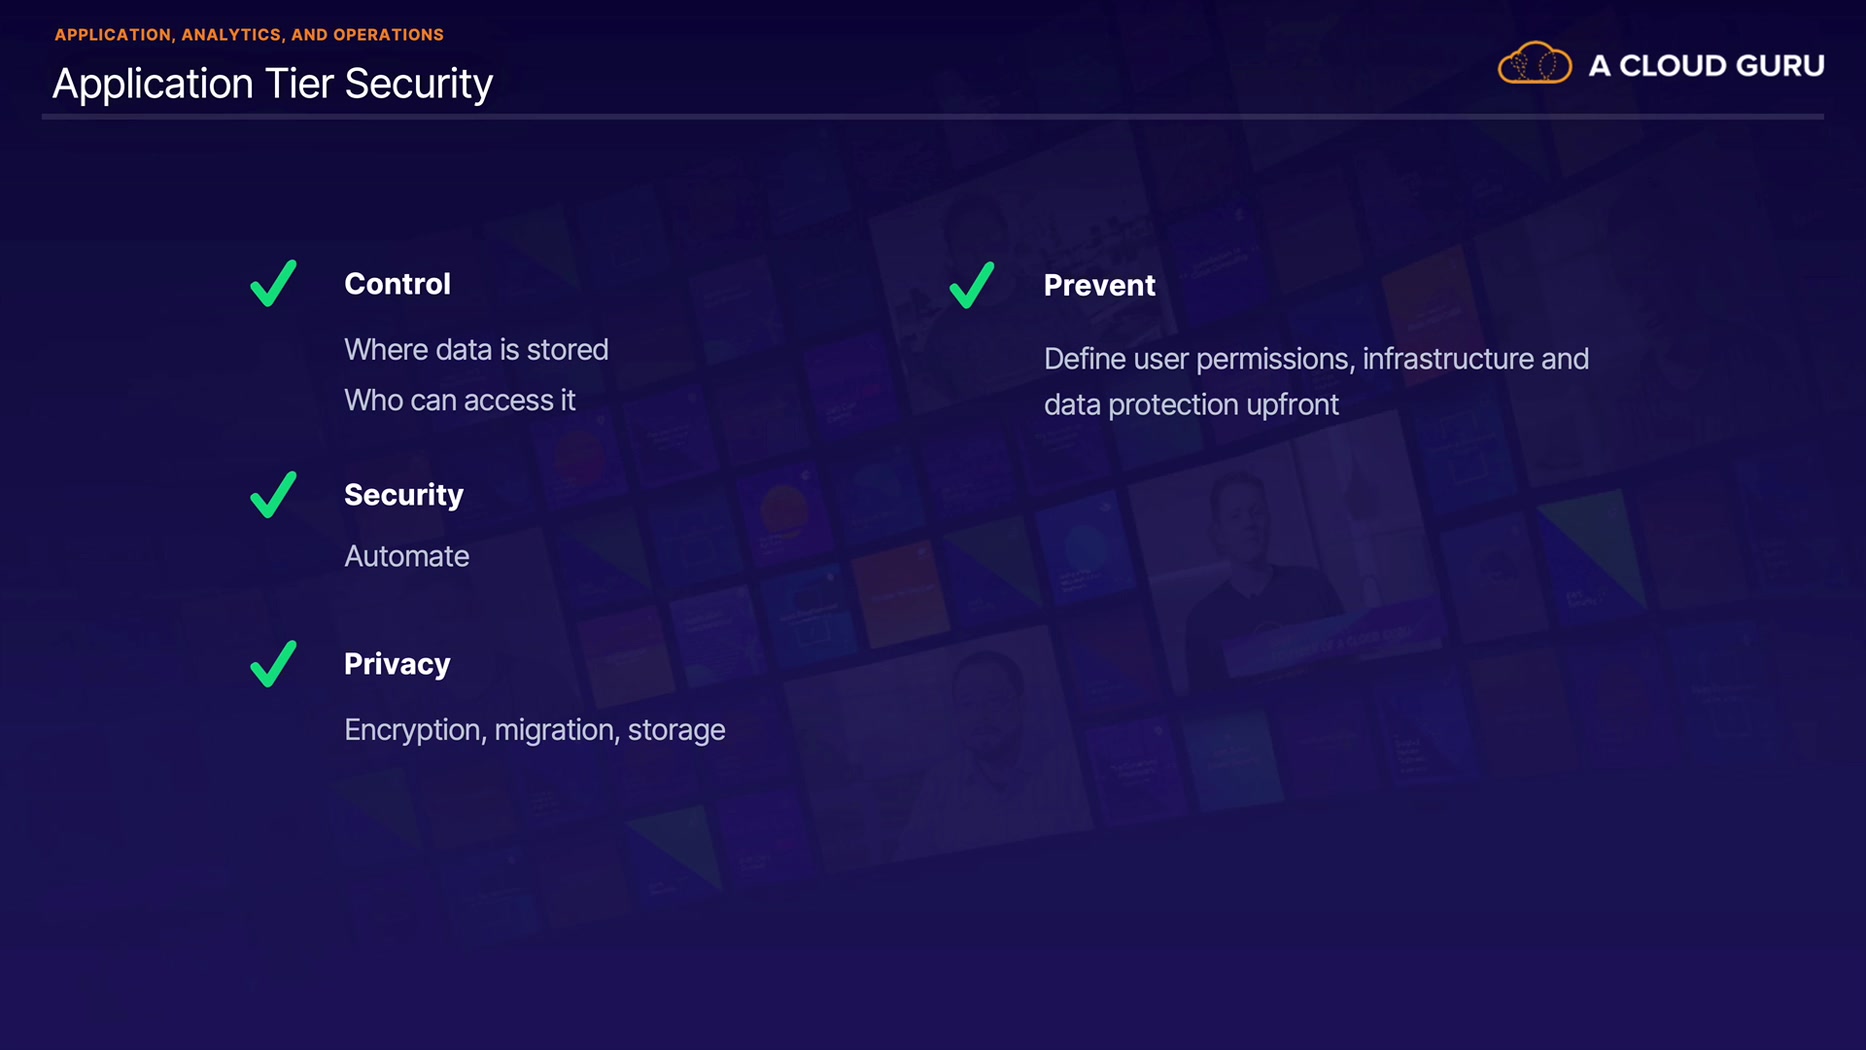This screenshot has height=1050, width=1866.
Task: Click the Where data is stored line
Action: click(x=476, y=349)
